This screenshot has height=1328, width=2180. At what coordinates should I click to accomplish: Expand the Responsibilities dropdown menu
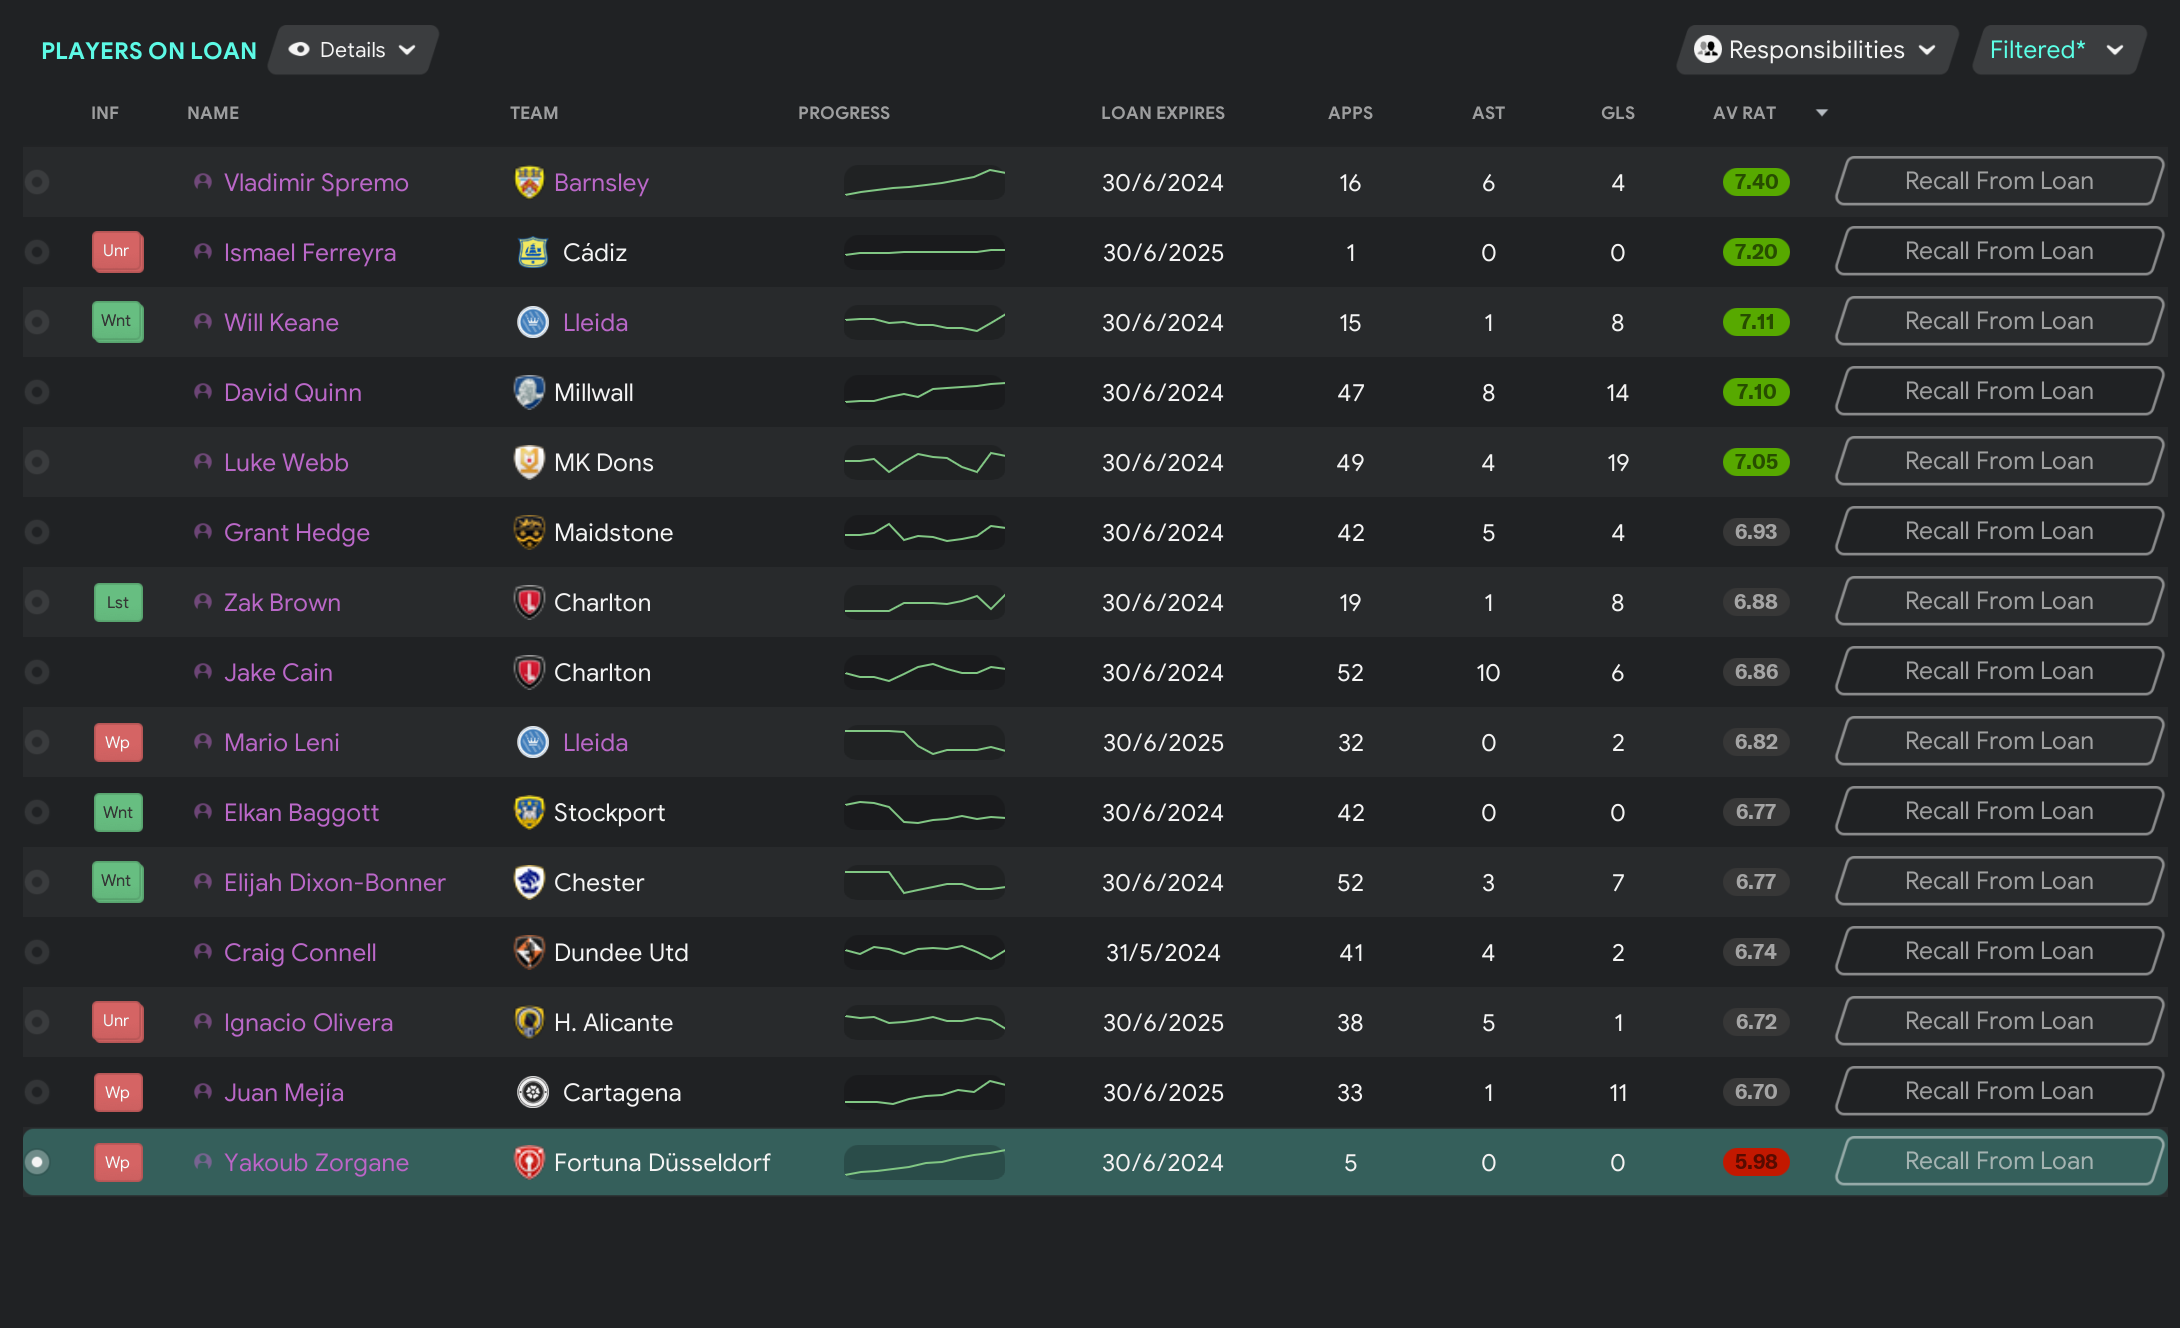tap(1816, 50)
